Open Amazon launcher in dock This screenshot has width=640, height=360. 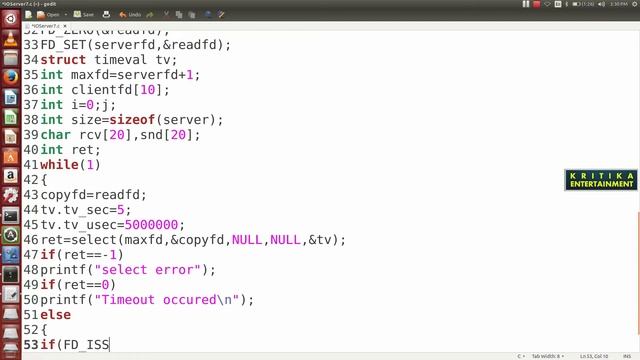pyautogui.click(x=11, y=176)
